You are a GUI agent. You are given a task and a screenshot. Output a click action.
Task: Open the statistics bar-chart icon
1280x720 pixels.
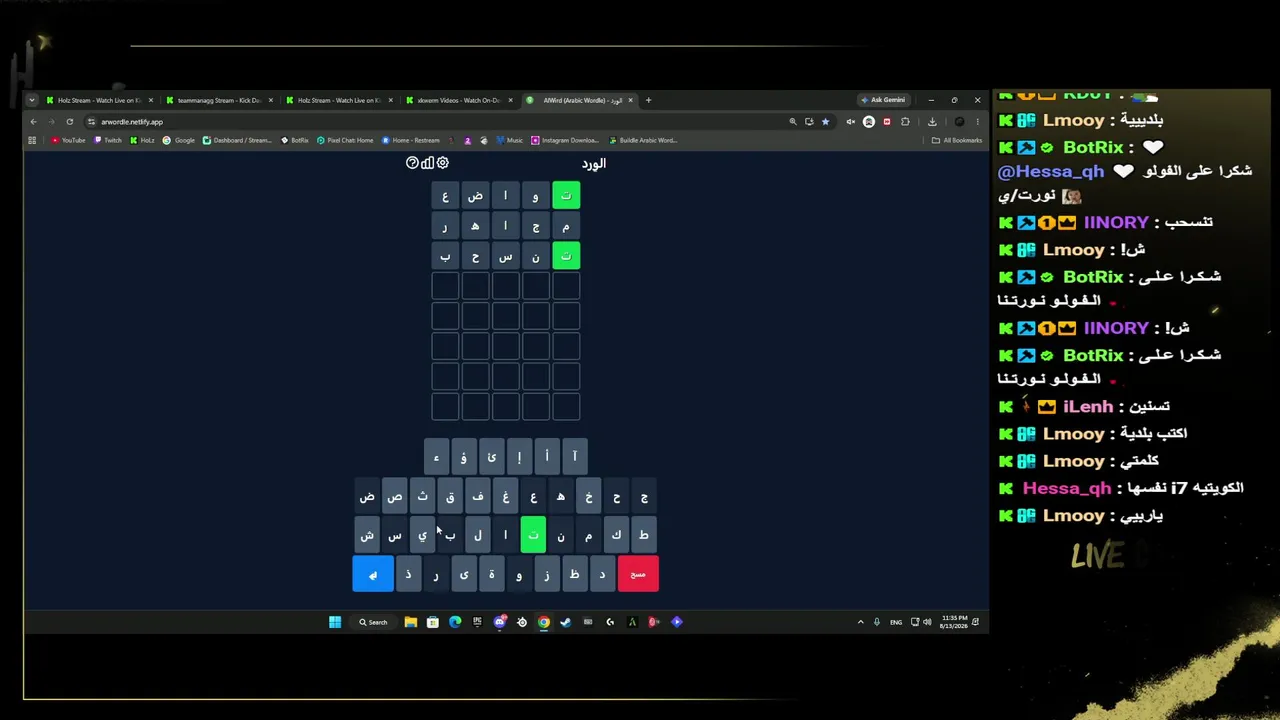(427, 163)
